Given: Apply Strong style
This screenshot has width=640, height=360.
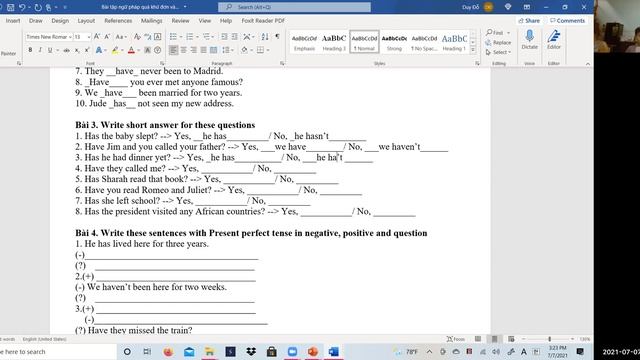Looking at the screenshot, I should (x=394, y=42).
